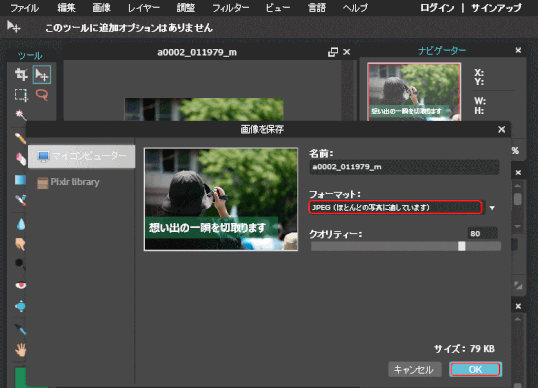538x388 pixels.
Task: Click the ログイン link
Action: pos(437,8)
